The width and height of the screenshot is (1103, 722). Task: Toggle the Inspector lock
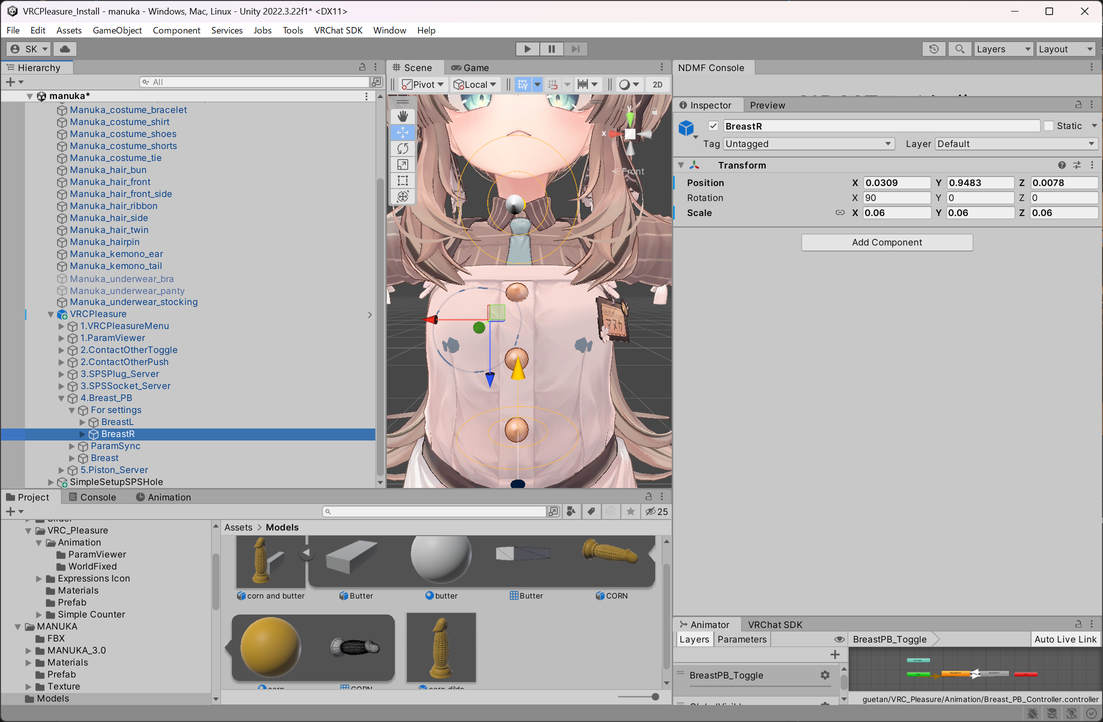pos(1078,105)
